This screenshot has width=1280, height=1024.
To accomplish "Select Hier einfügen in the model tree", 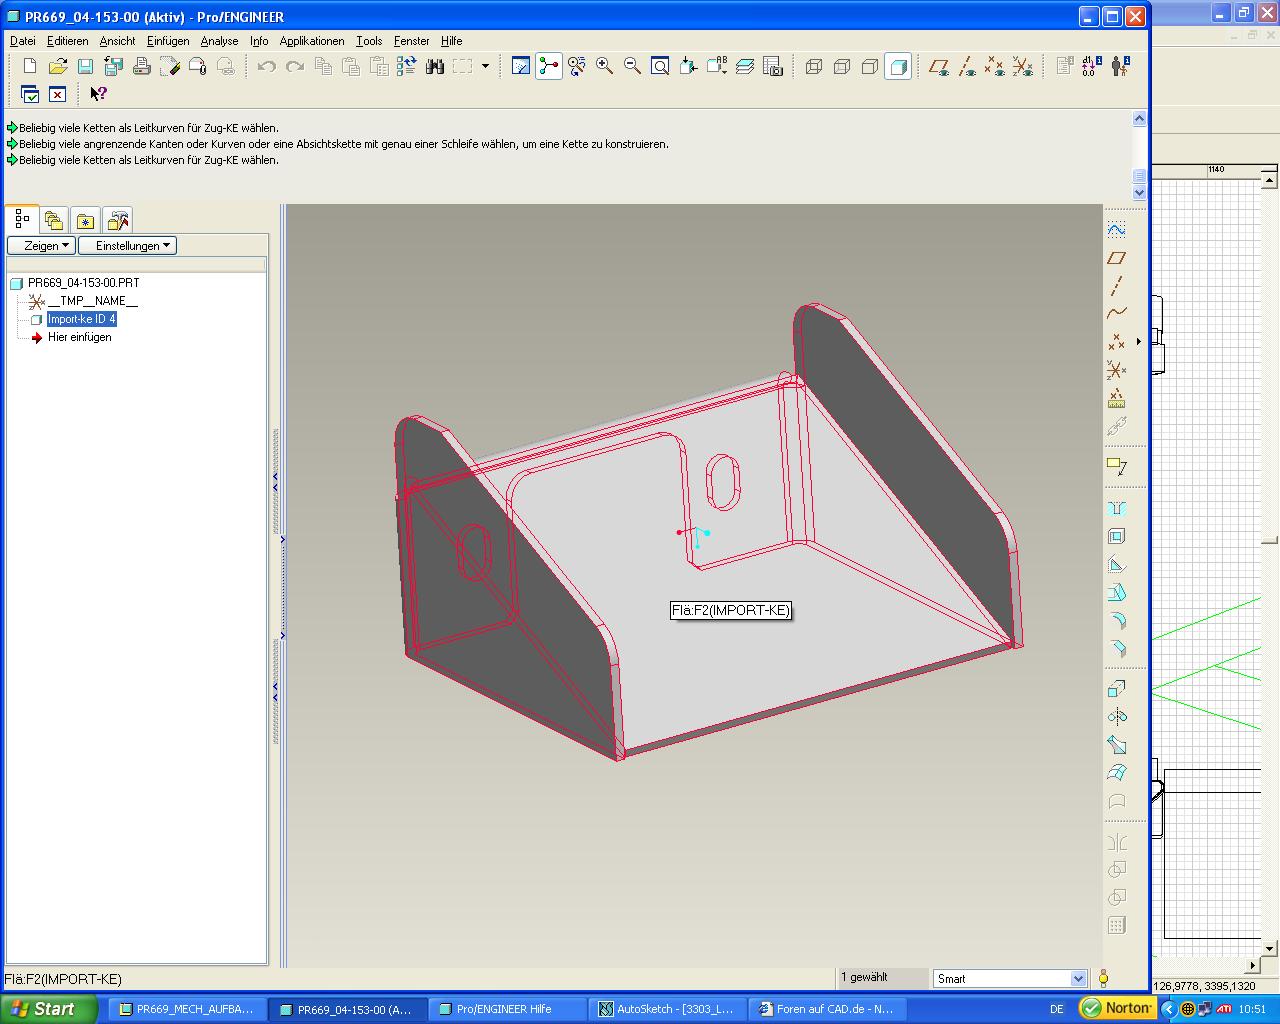I will (x=80, y=337).
